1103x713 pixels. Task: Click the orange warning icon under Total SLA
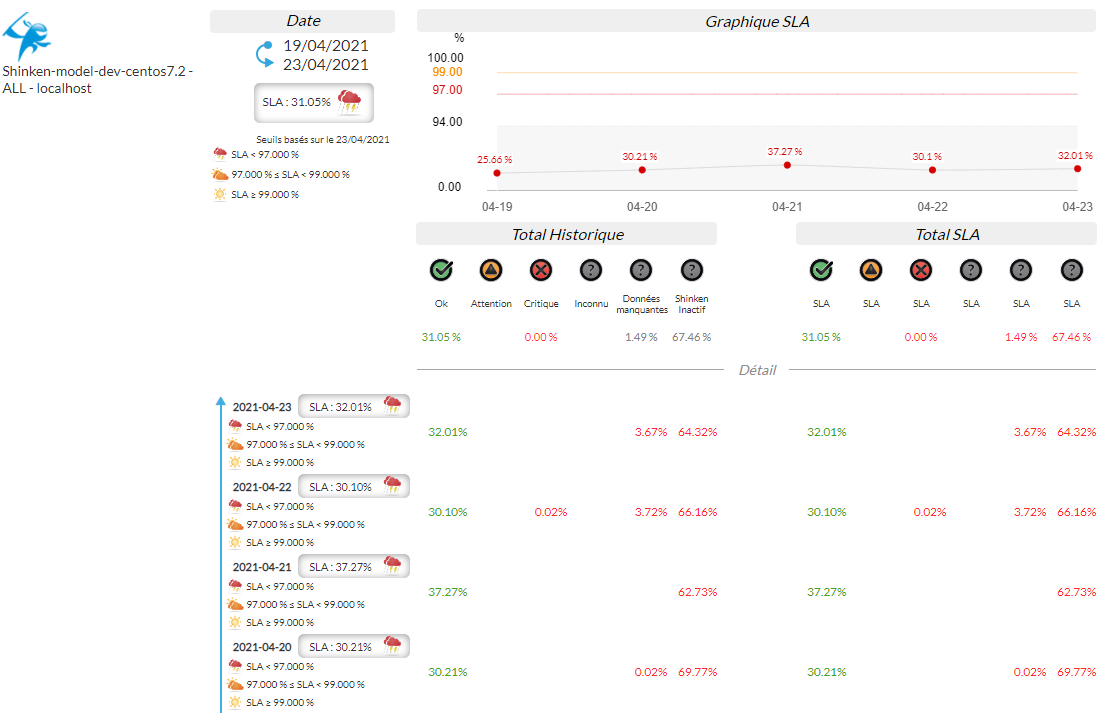(x=871, y=270)
